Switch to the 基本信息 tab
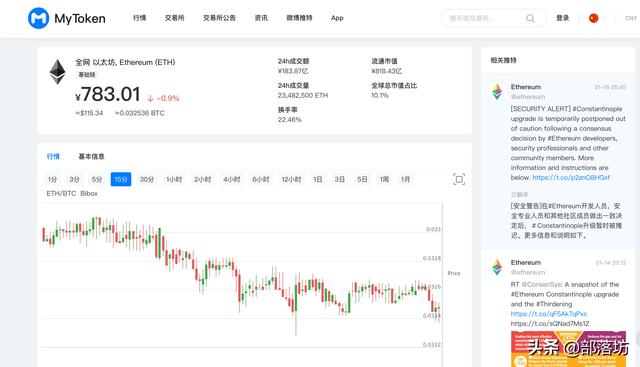Viewport: 640px width, 367px height. tap(91, 156)
